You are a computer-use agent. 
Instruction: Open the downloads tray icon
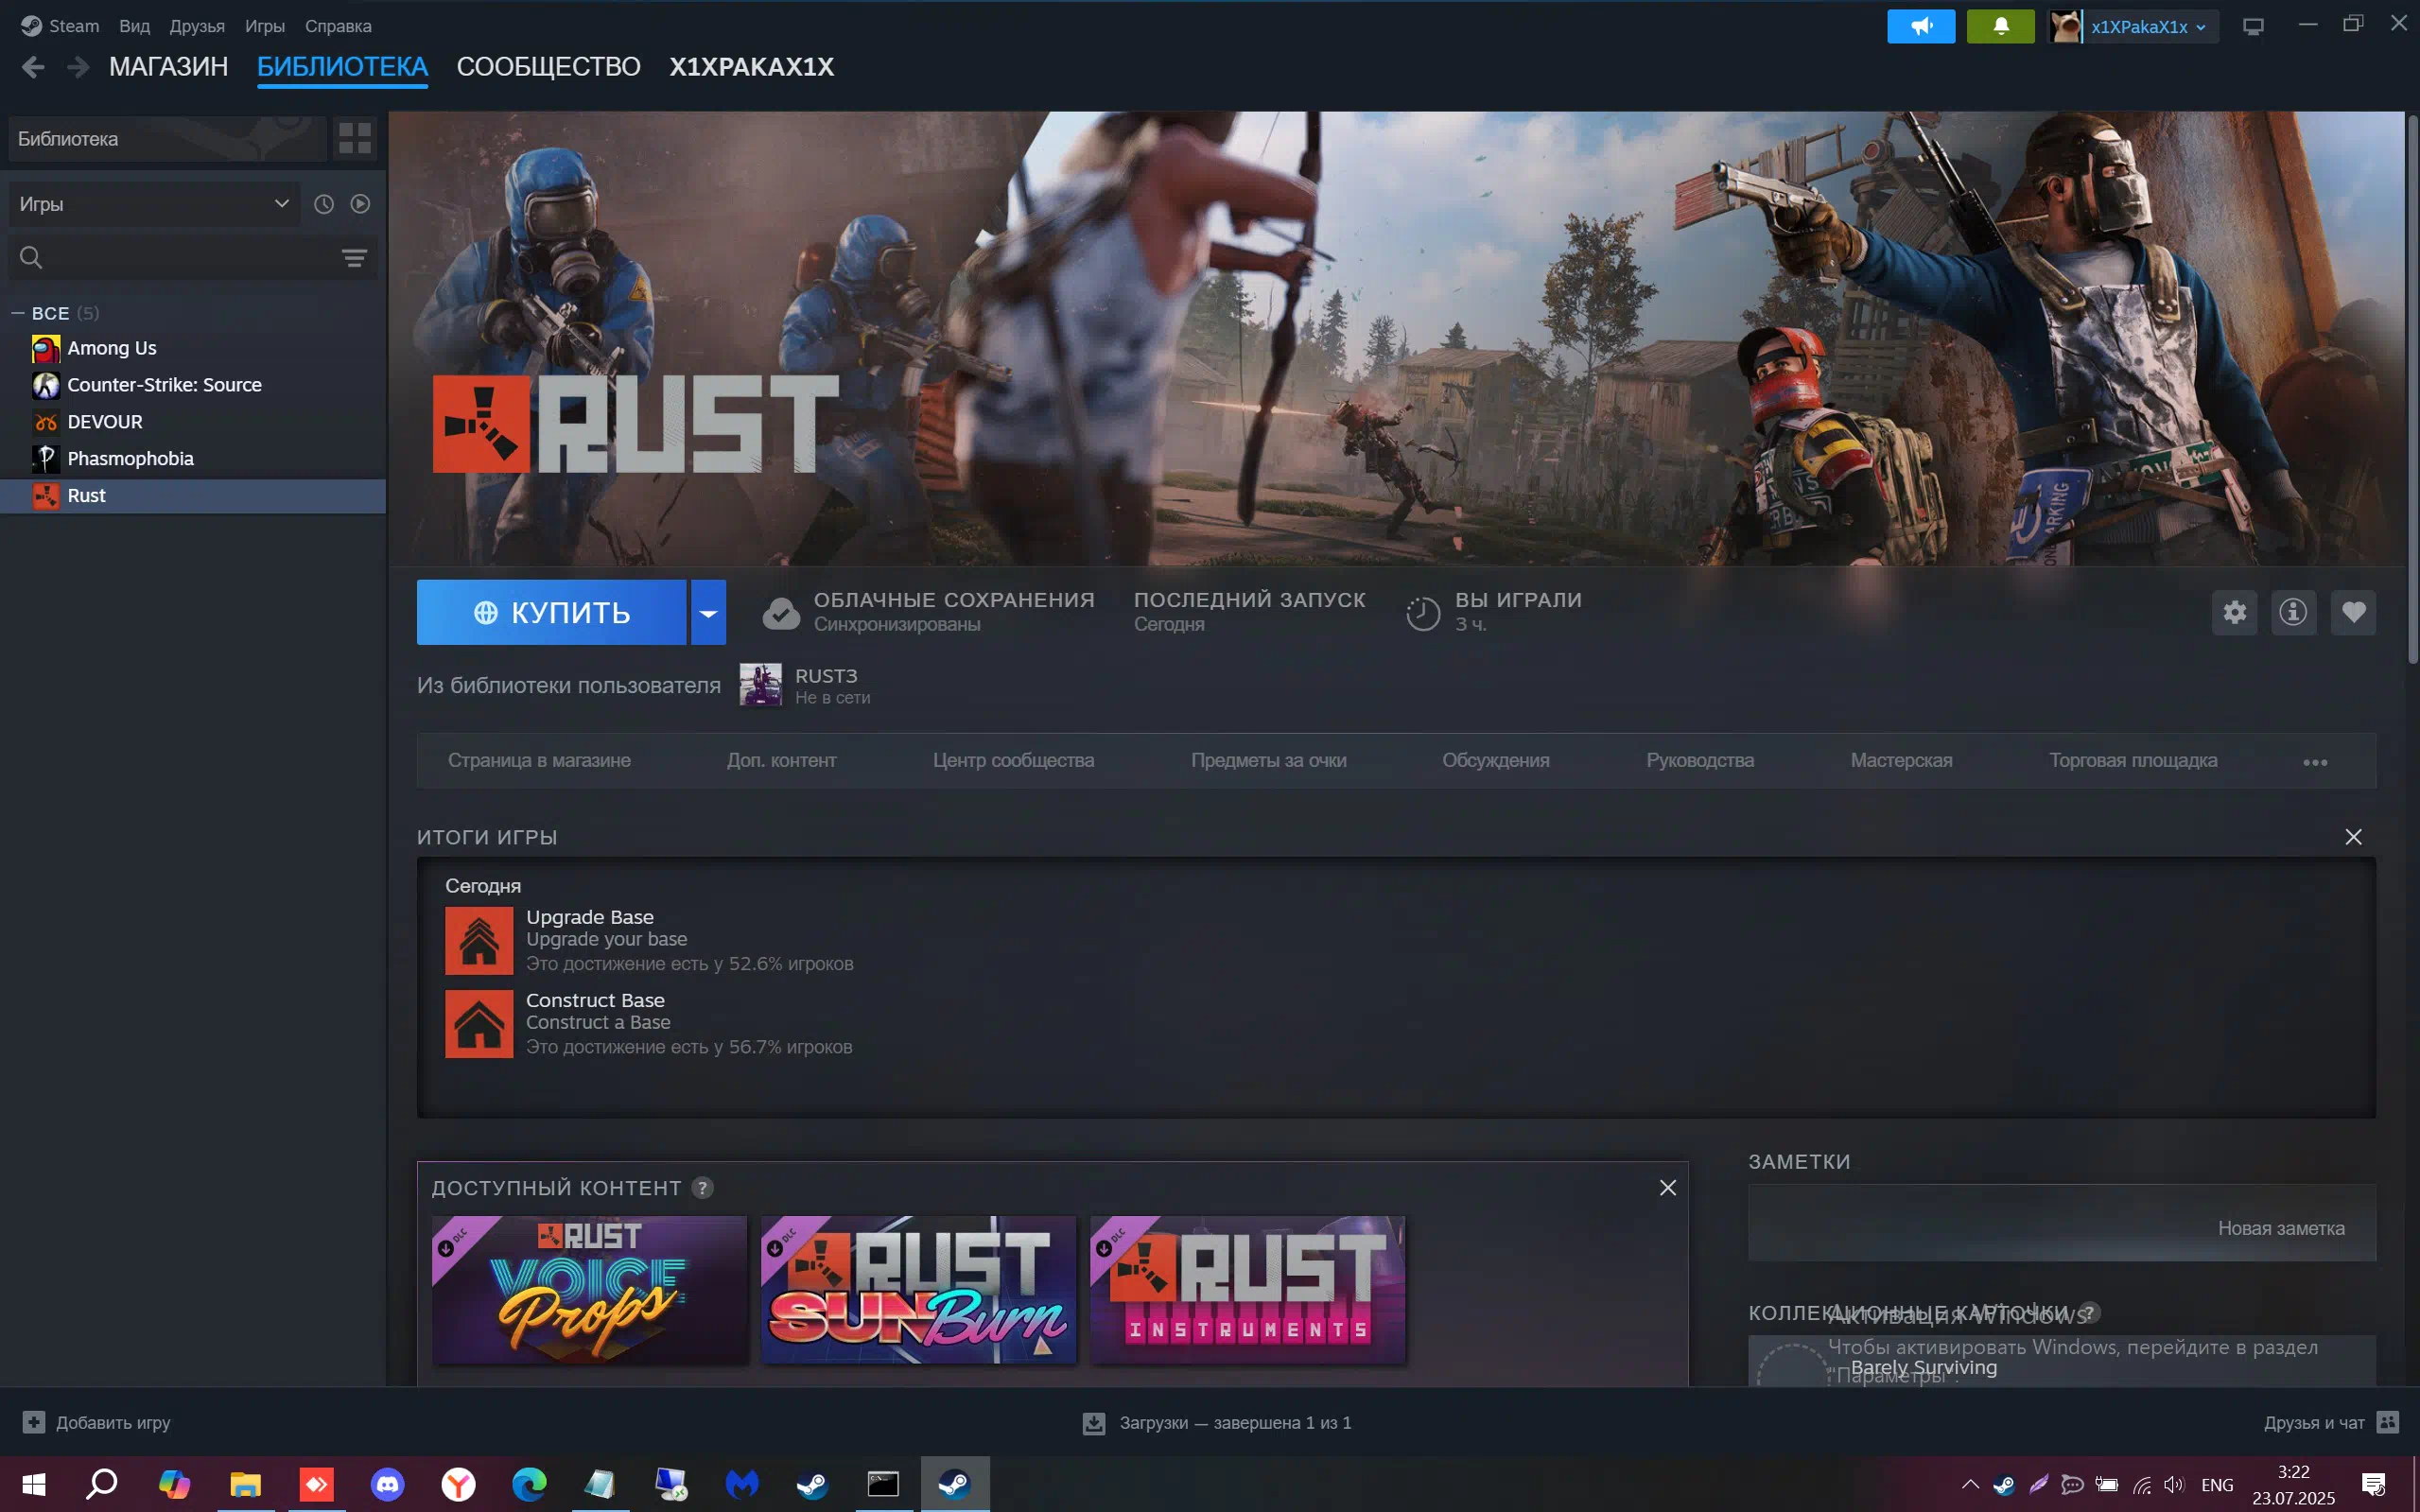tap(1094, 1423)
